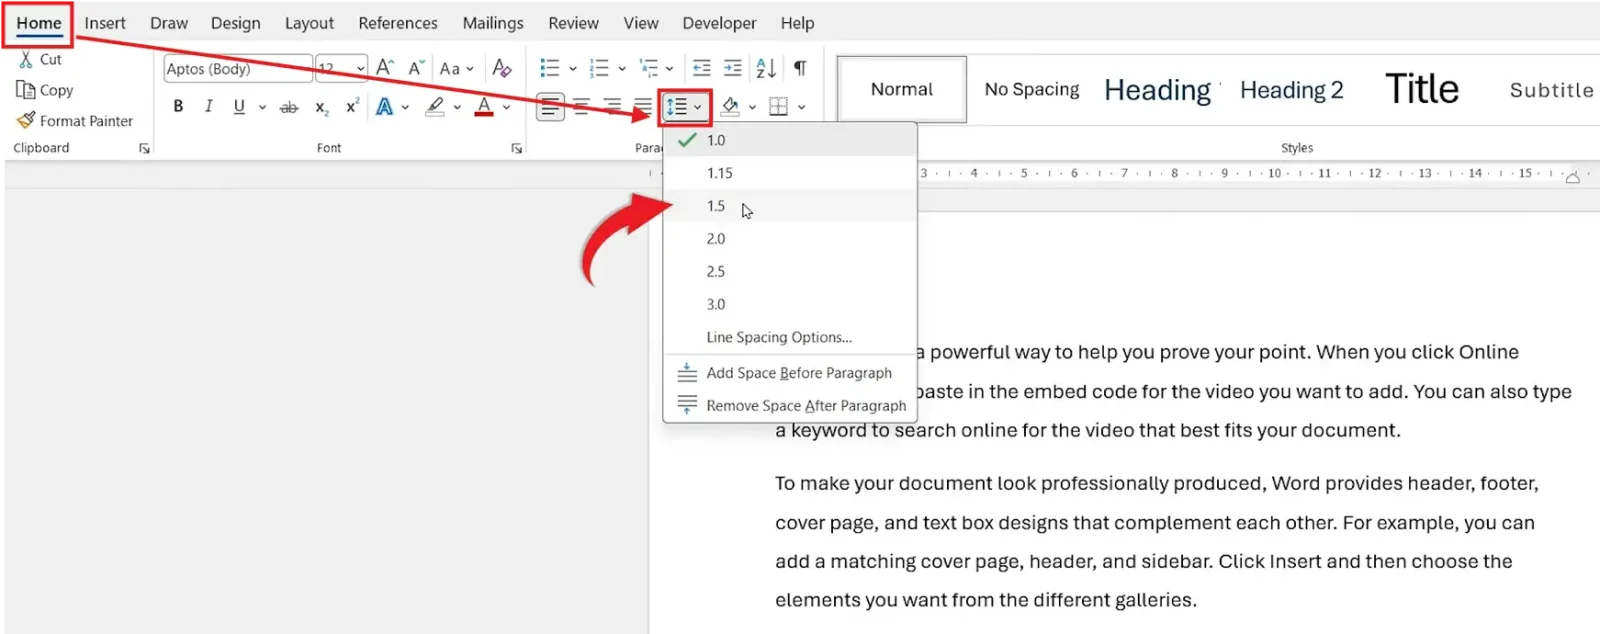Switch to the Insert tab
Screen dimensions: 1600x634
click(105, 23)
